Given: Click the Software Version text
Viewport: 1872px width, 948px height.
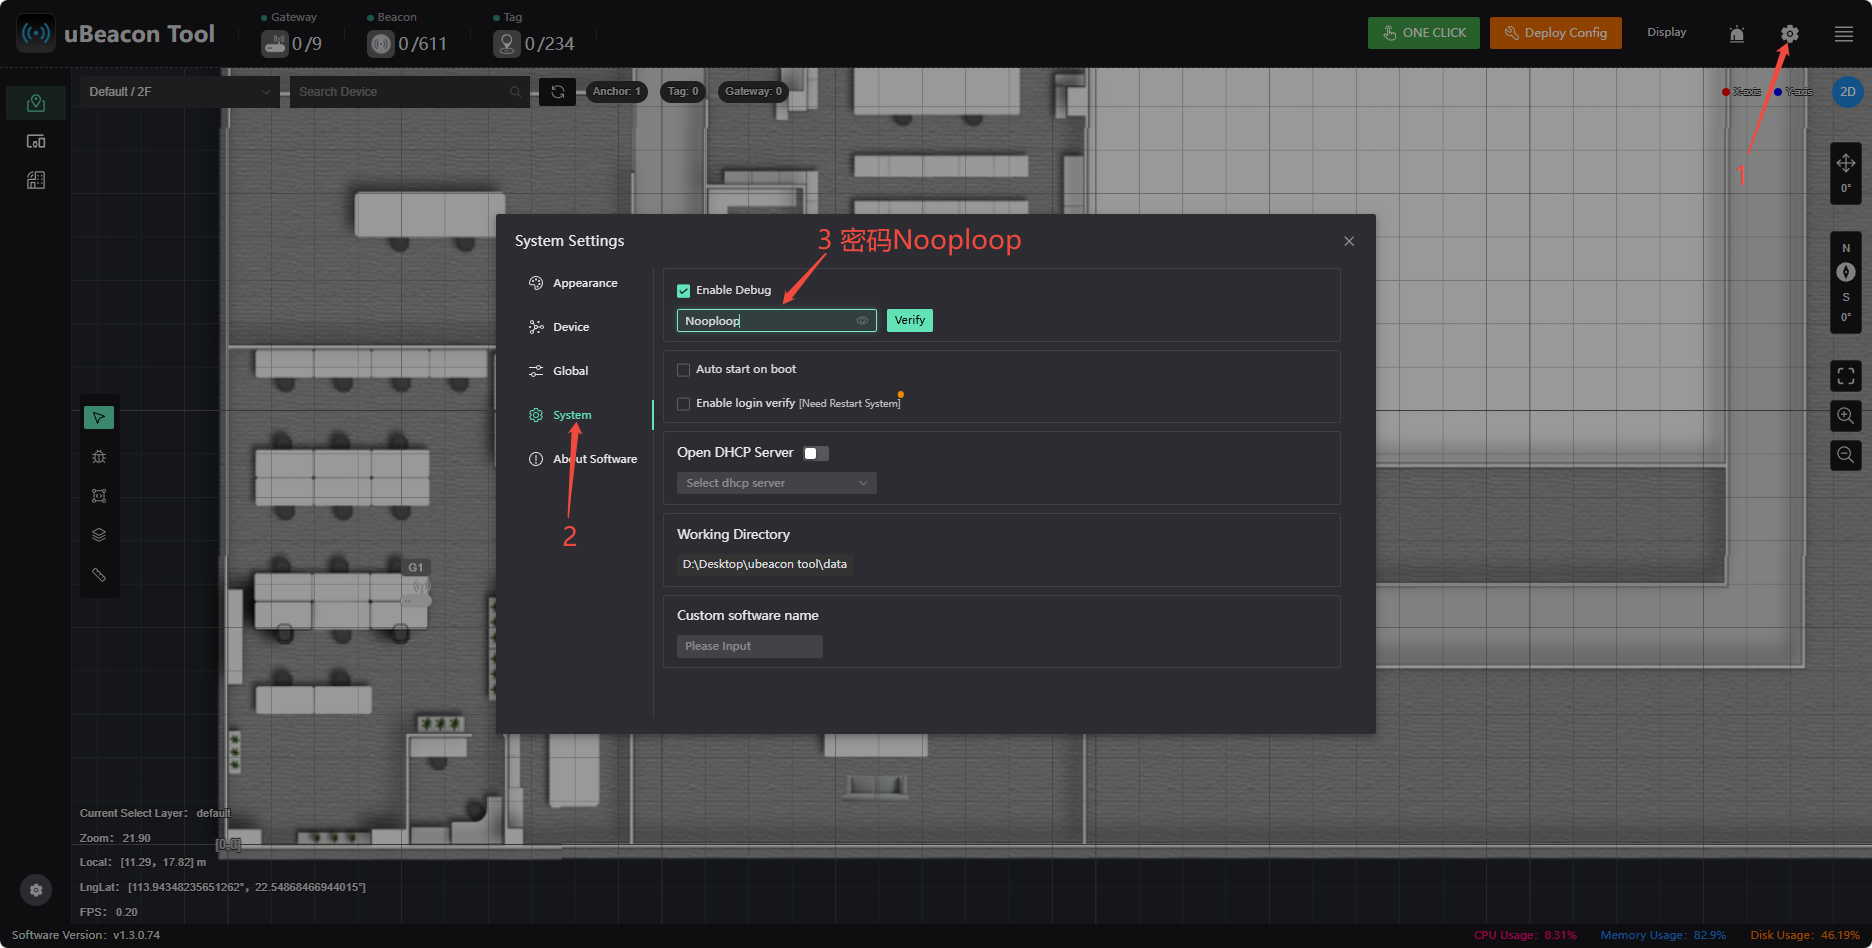Looking at the screenshot, I should point(86,935).
